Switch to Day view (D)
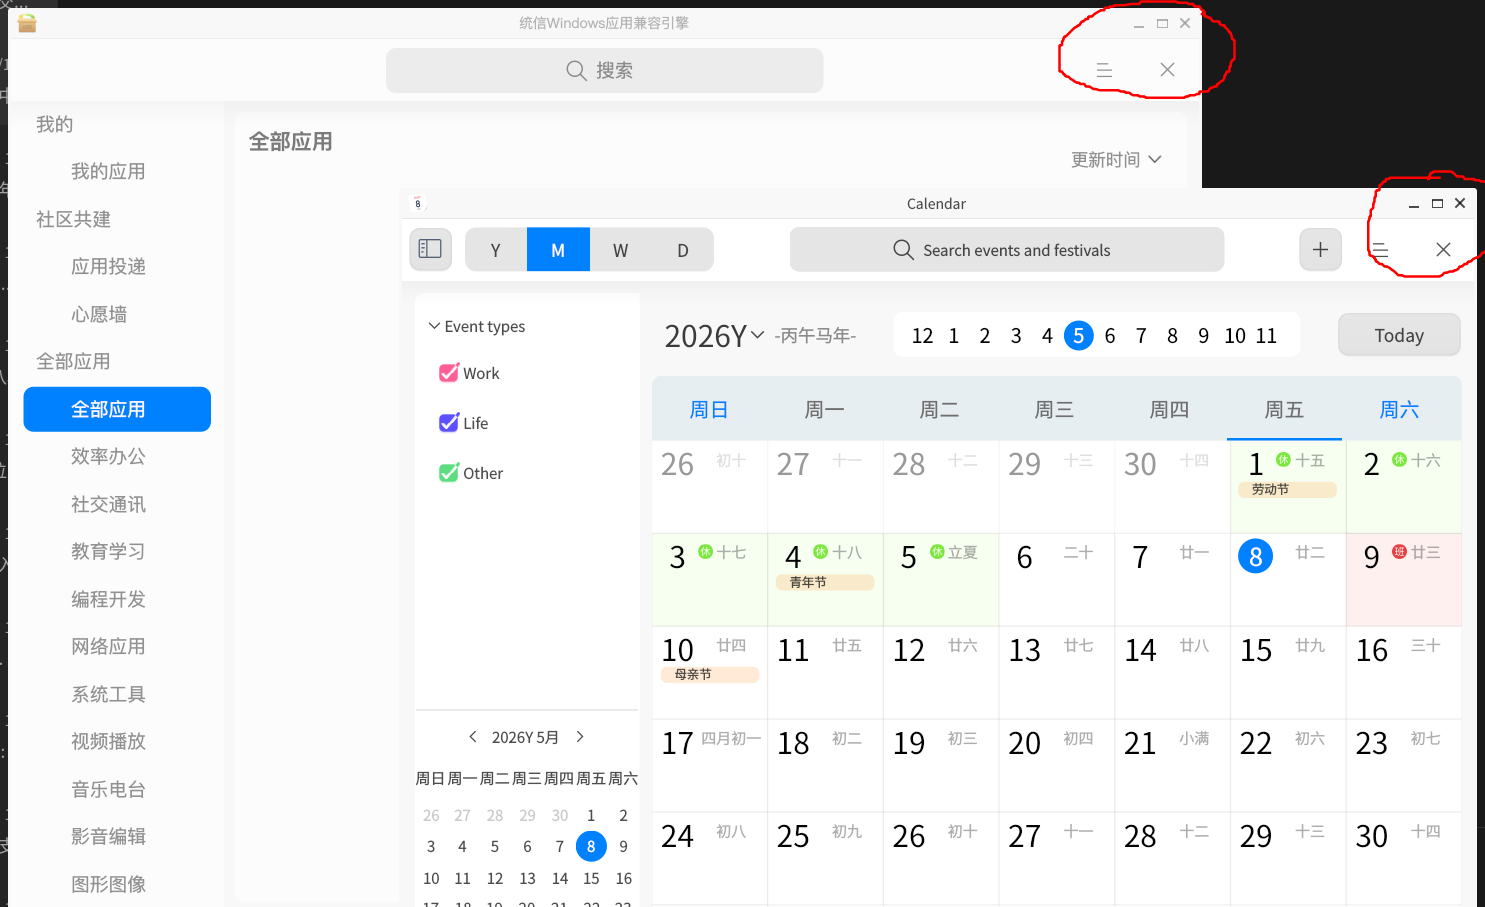Viewport: 1485px width, 907px height. [x=683, y=250]
